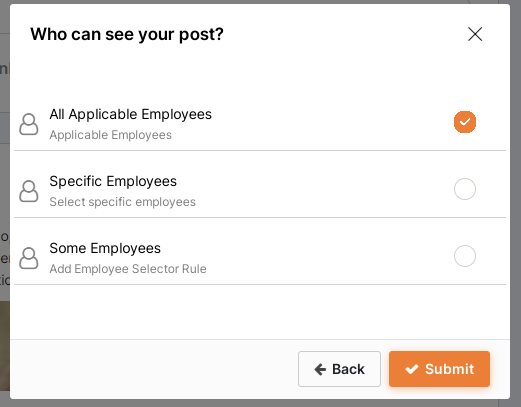Select the Some Employees radio button
Image resolution: width=521 pixels, height=407 pixels.
click(465, 256)
